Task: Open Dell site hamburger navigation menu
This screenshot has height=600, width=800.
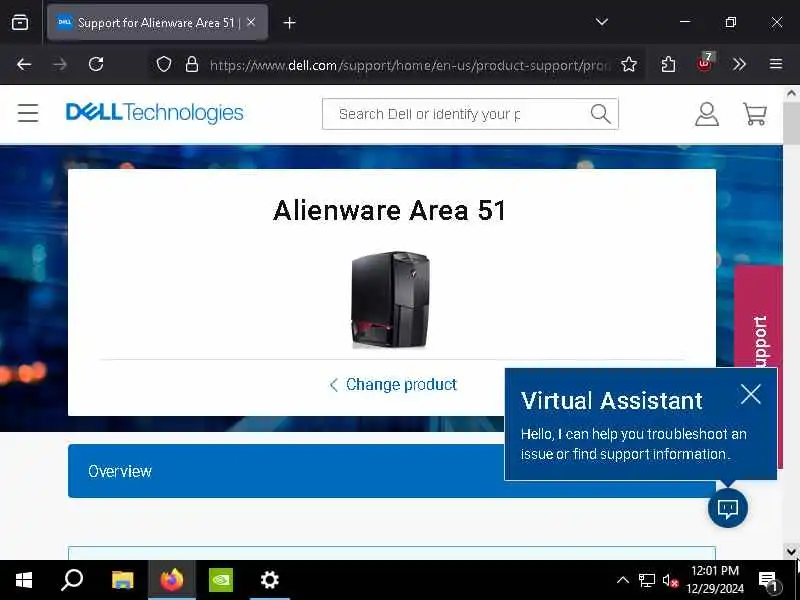Action: (x=28, y=113)
